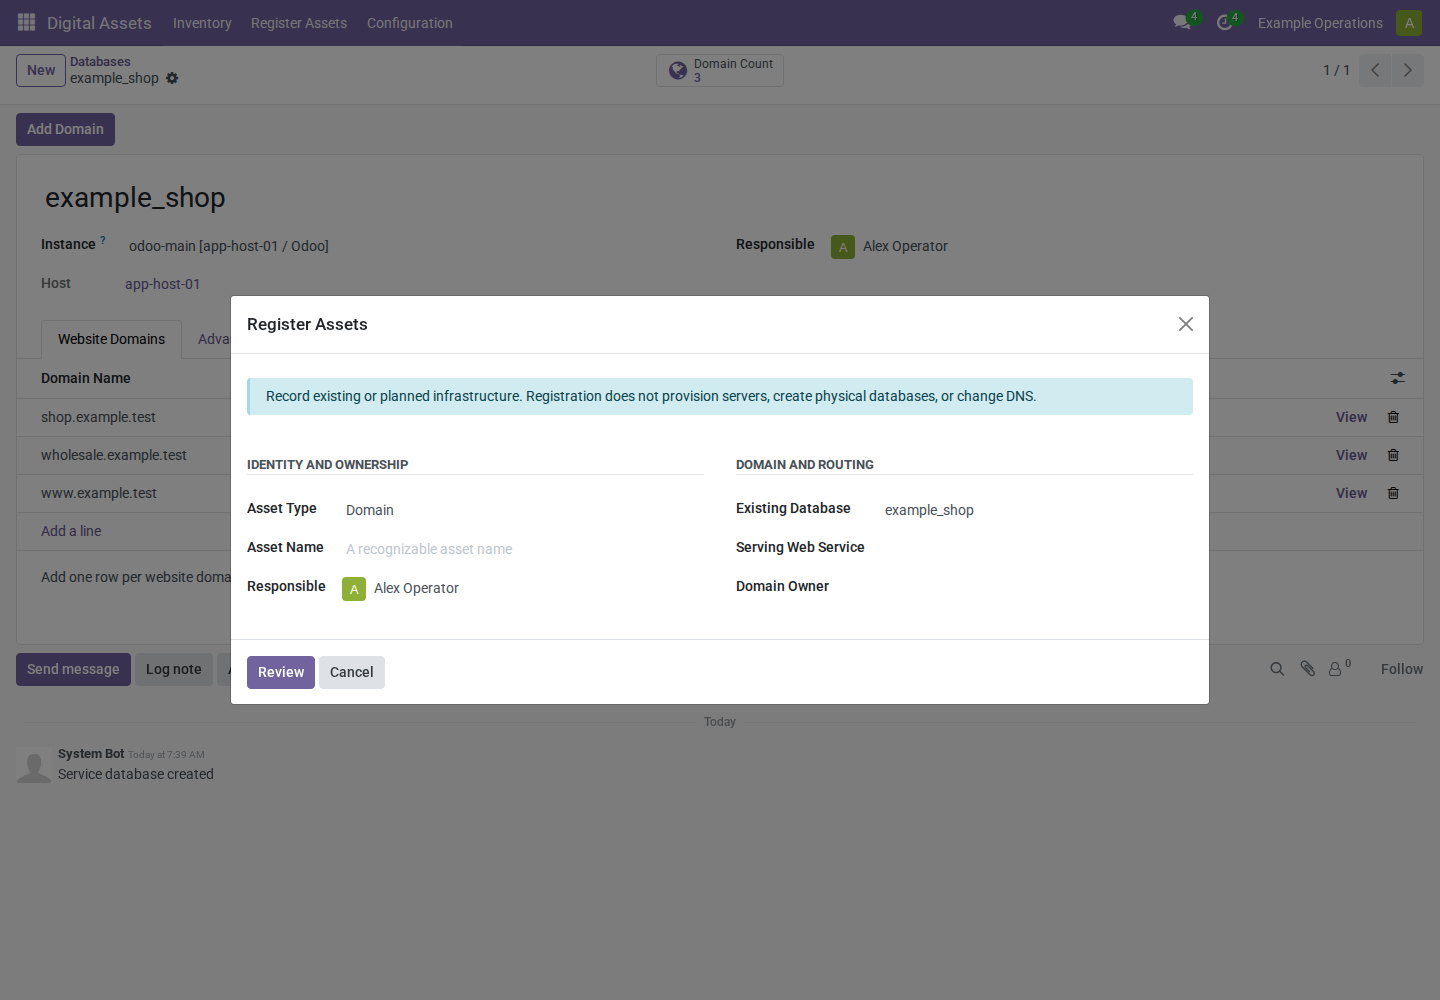Delete the www.example.test row
This screenshot has width=1440, height=1000.
tap(1393, 493)
